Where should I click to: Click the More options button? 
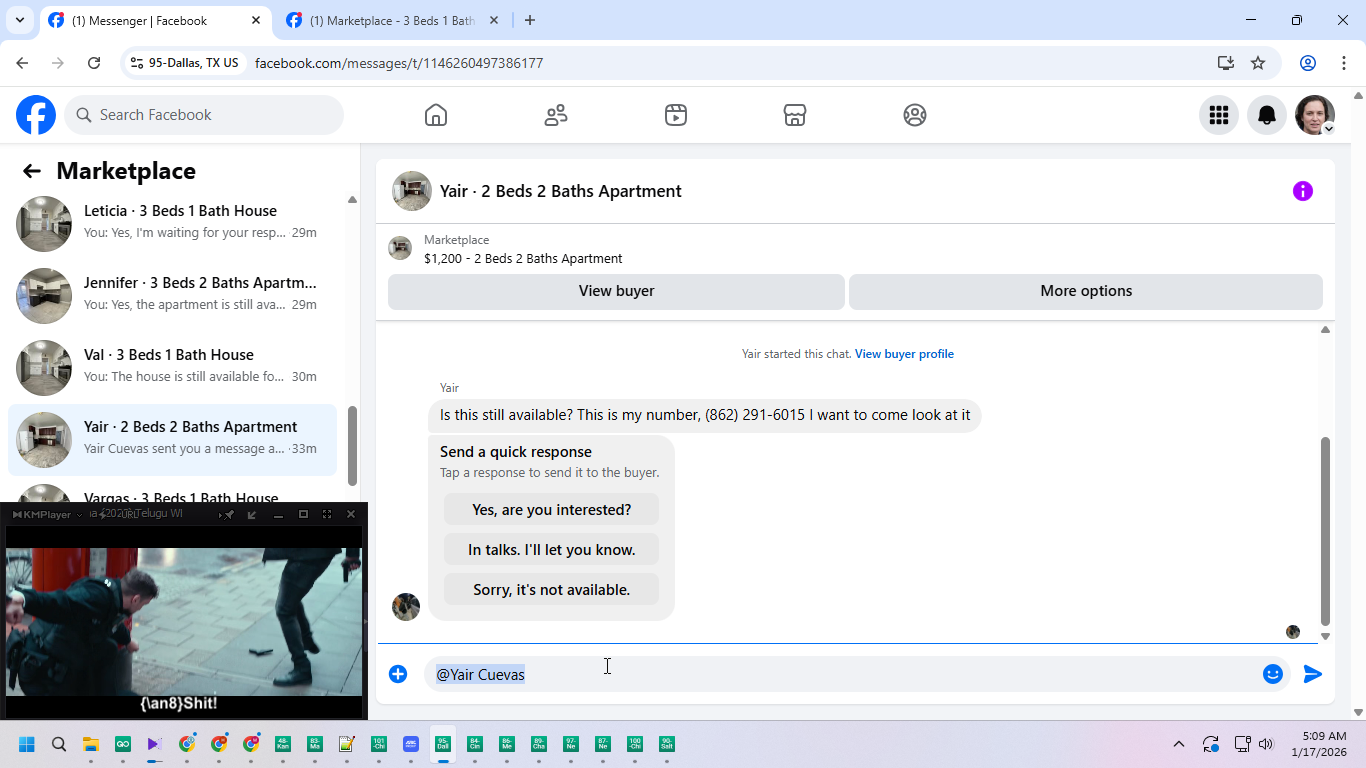click(1086, 291)
